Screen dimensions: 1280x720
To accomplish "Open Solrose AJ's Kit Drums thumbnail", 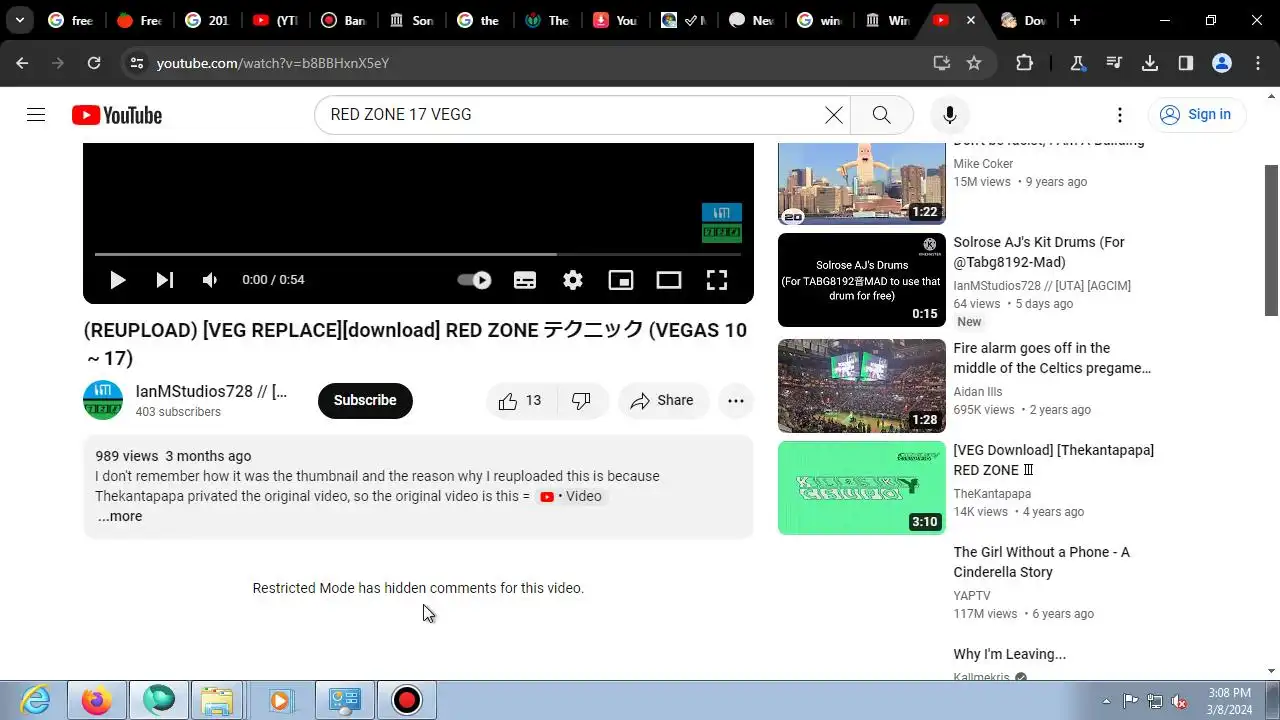I will tap(862, 280).
